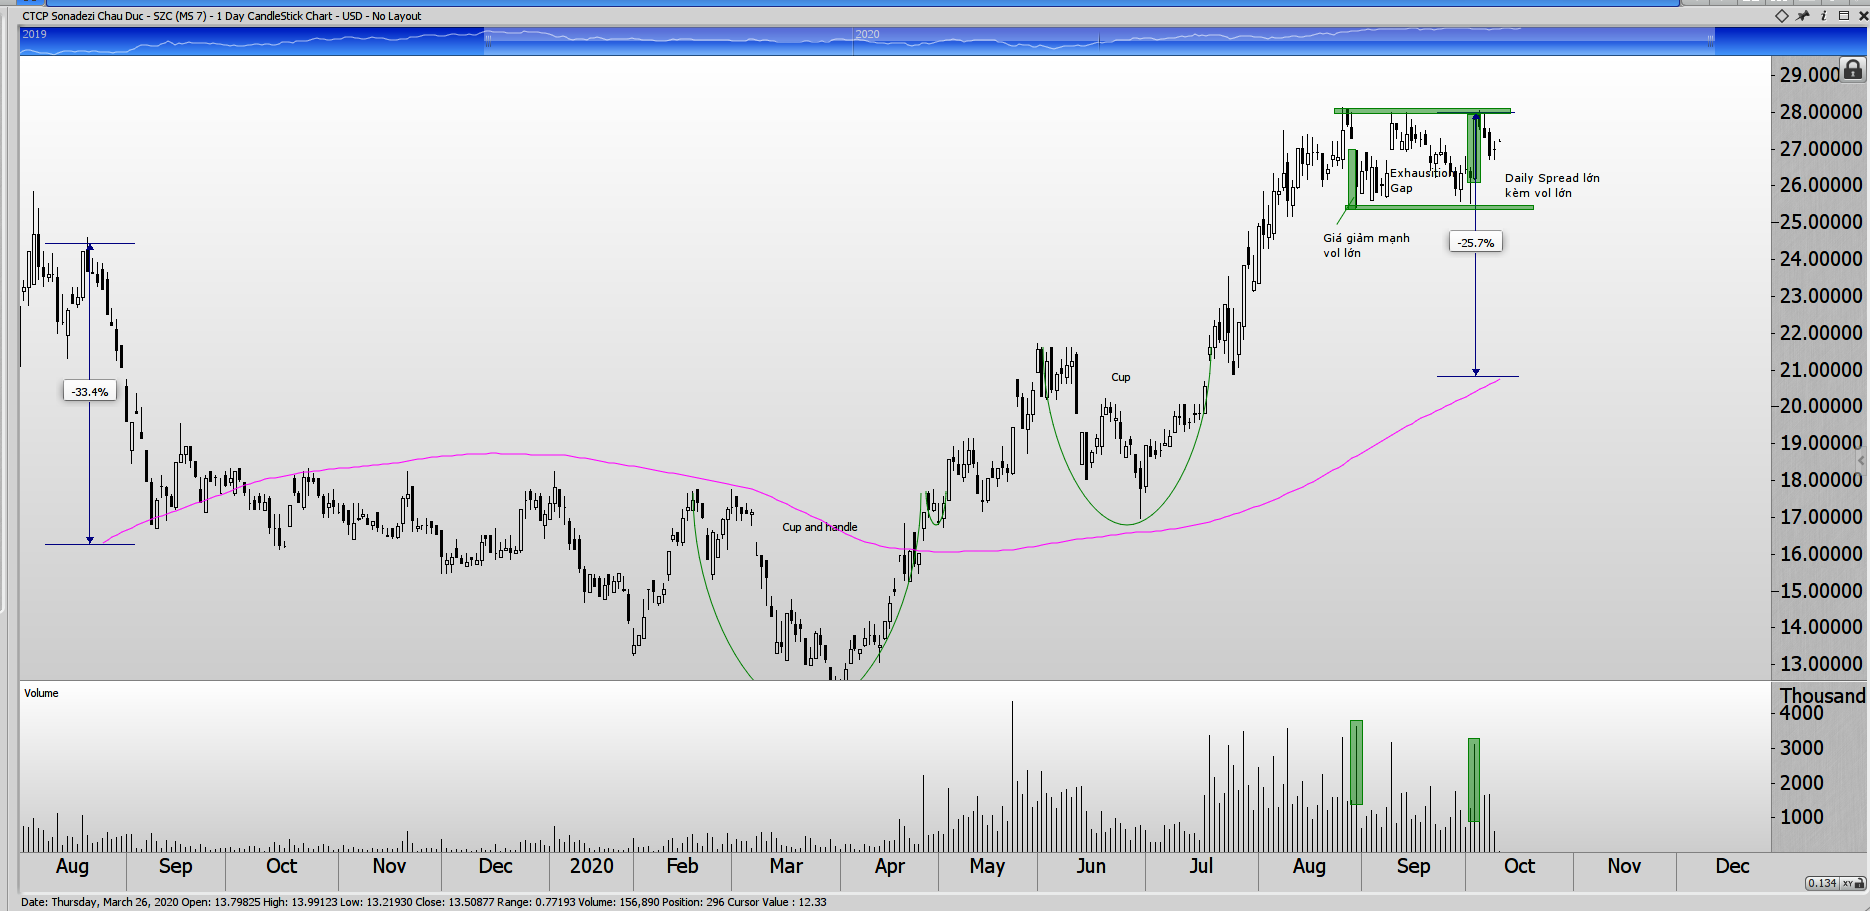Click the 0.134 scale value field
This screenshot has width=1870, height=911.
click(x=1823, y=883)
